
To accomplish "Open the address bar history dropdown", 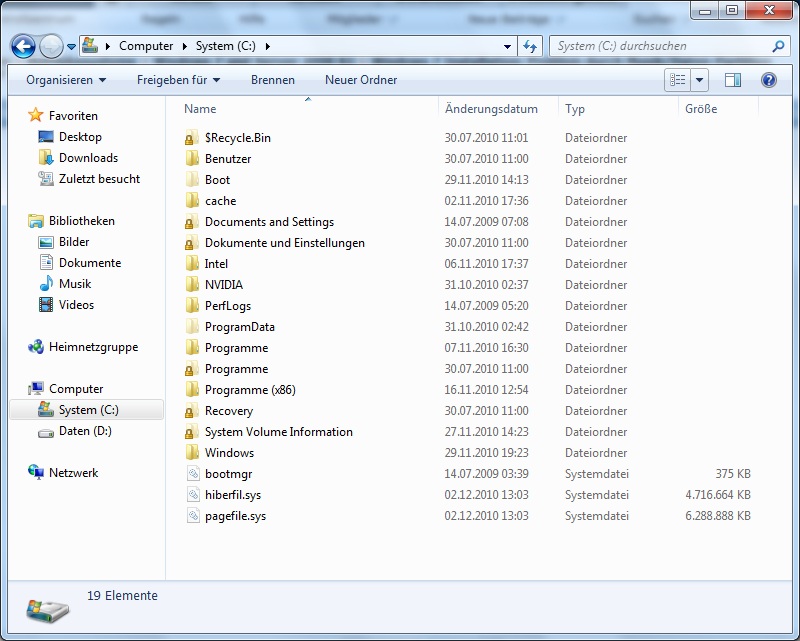I will pos(507,46).
